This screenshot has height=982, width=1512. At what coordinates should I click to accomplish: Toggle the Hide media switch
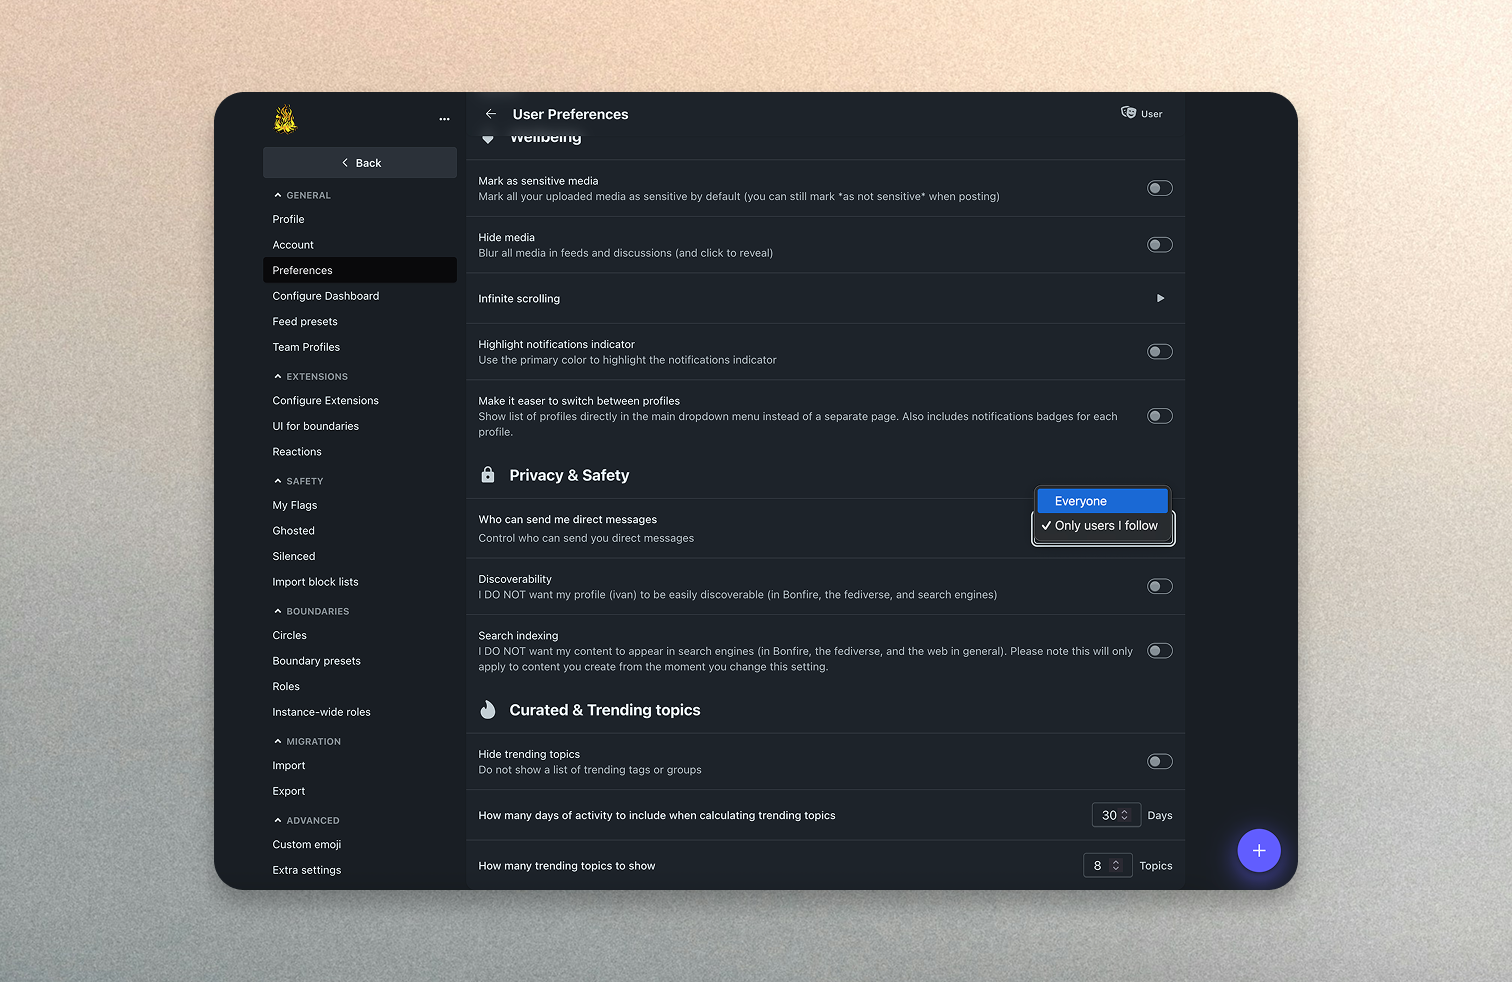pyautogui.click(x=1159, y=245)
